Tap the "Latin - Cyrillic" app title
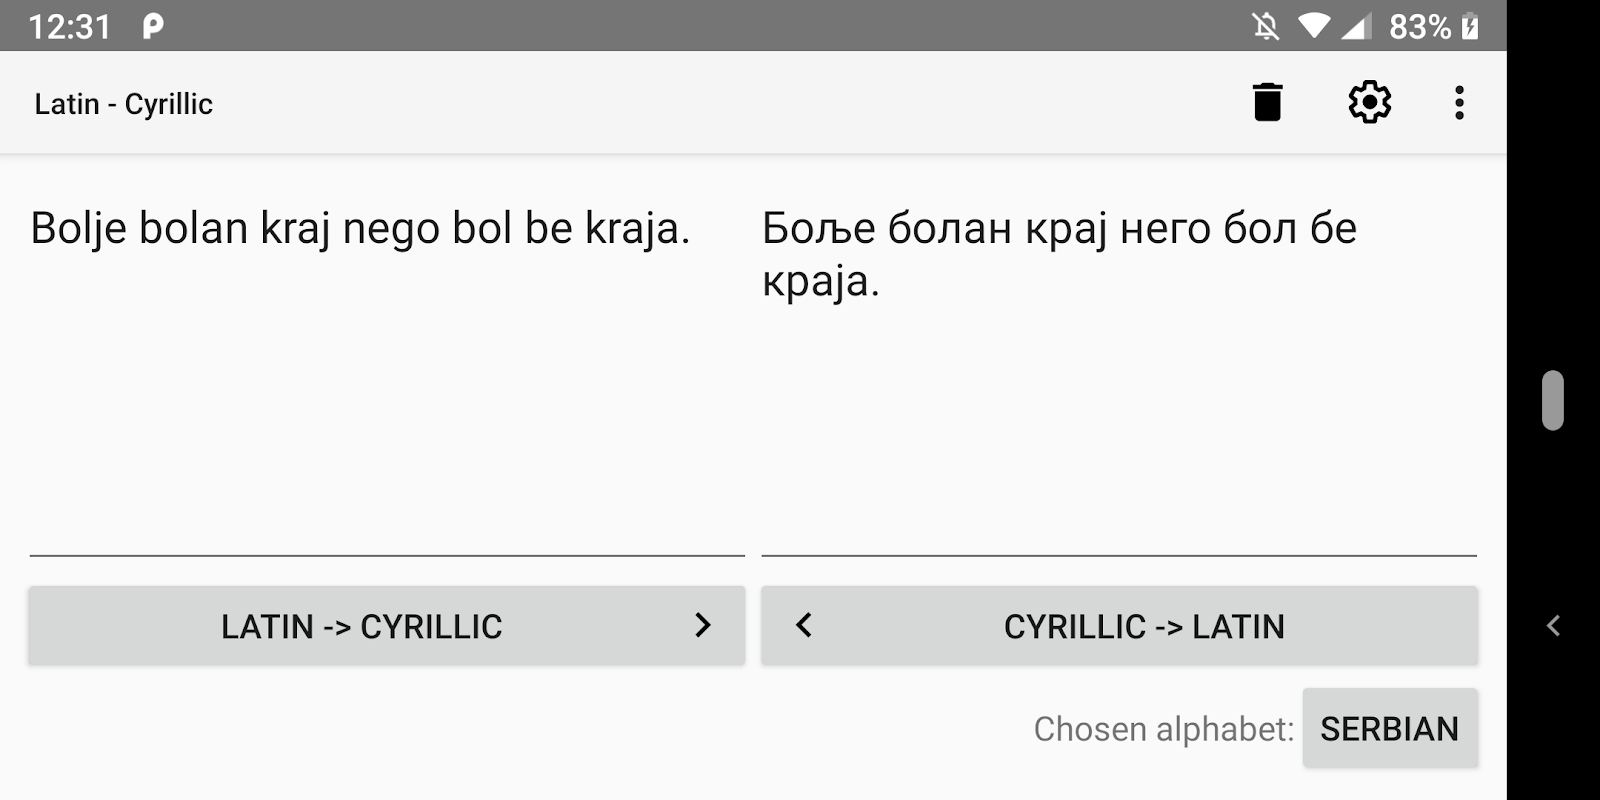The height and width of the screenshot is (800, 1600). (123, 104)
